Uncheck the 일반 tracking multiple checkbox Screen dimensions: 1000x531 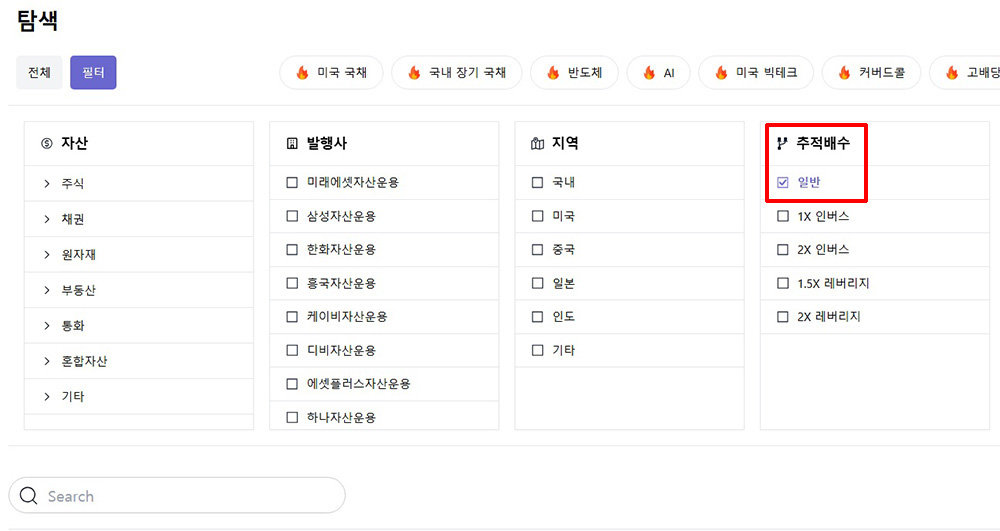pos(783,182)
